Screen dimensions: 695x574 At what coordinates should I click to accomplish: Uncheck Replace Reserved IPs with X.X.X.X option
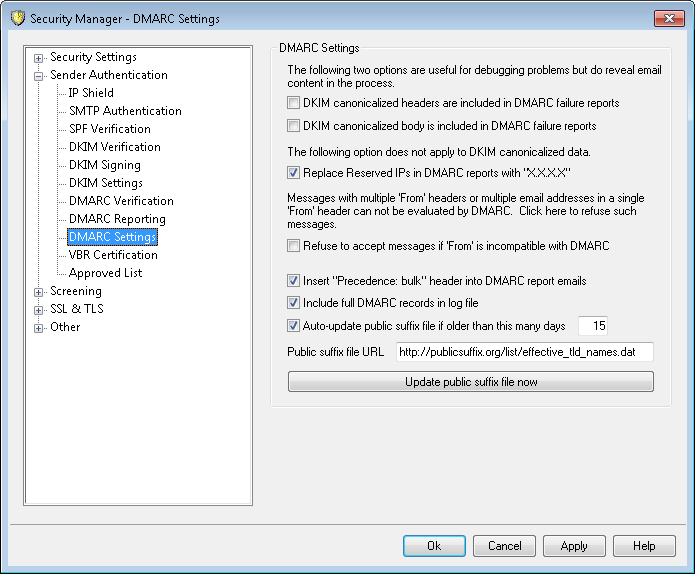(x=294, y=173)
